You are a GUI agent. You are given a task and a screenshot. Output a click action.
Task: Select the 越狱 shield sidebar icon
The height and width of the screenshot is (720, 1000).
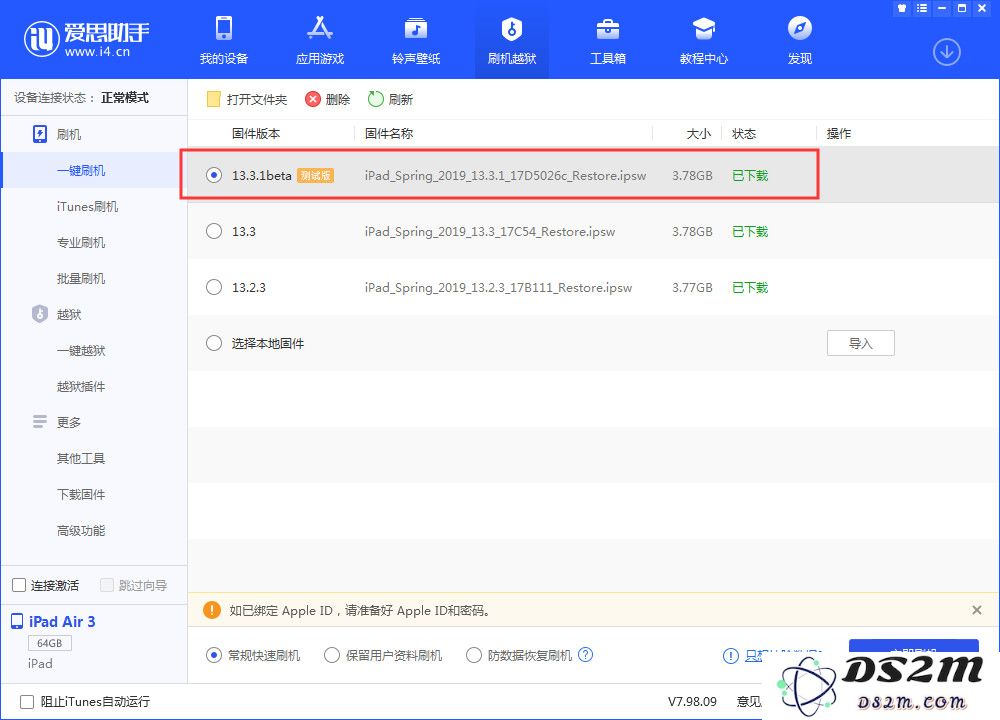pos(40,314)
